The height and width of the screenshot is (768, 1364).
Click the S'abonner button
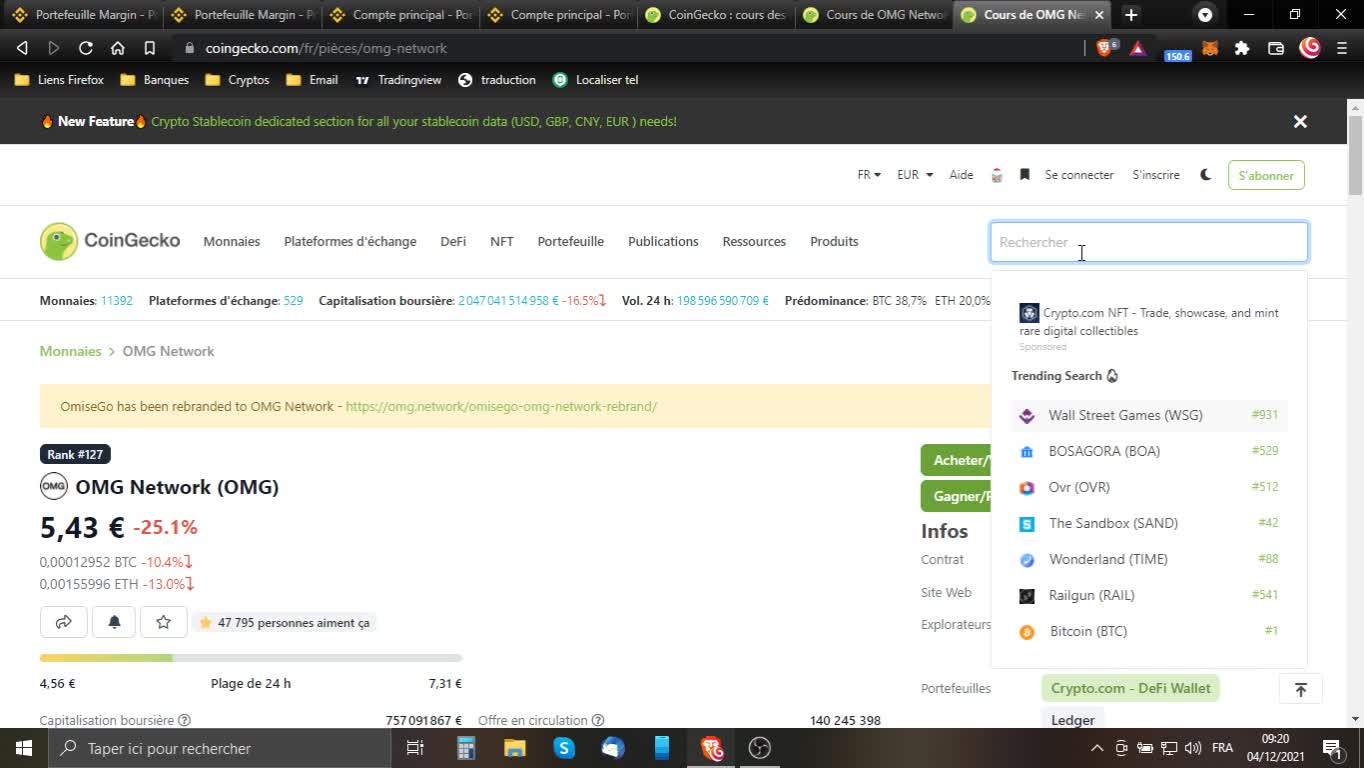click(1266, 175)
